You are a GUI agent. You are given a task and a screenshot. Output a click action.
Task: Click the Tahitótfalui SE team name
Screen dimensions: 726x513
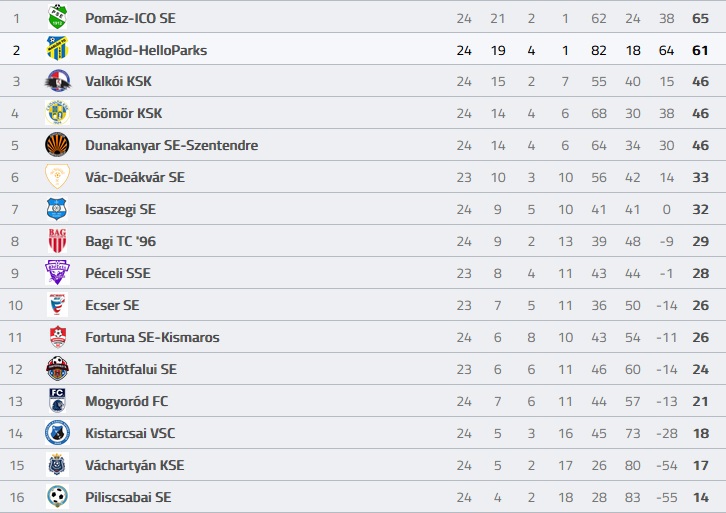coord(131,369)
